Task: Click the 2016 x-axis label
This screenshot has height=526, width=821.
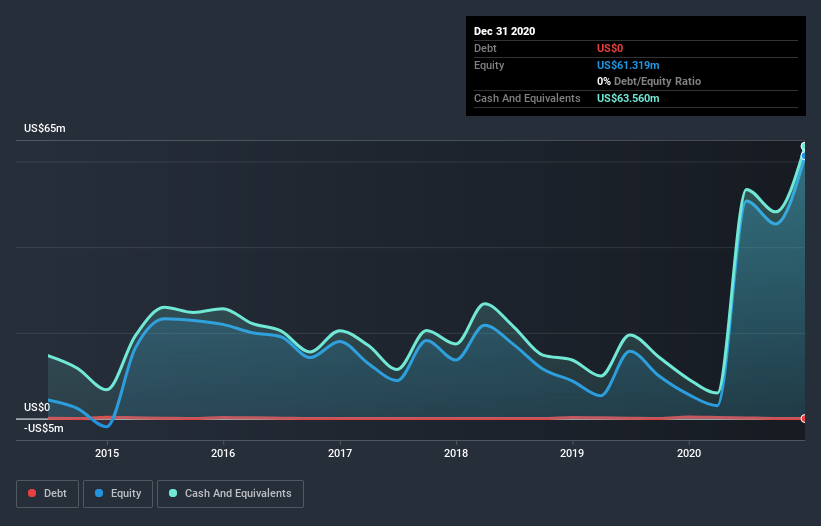Action: 223,453
